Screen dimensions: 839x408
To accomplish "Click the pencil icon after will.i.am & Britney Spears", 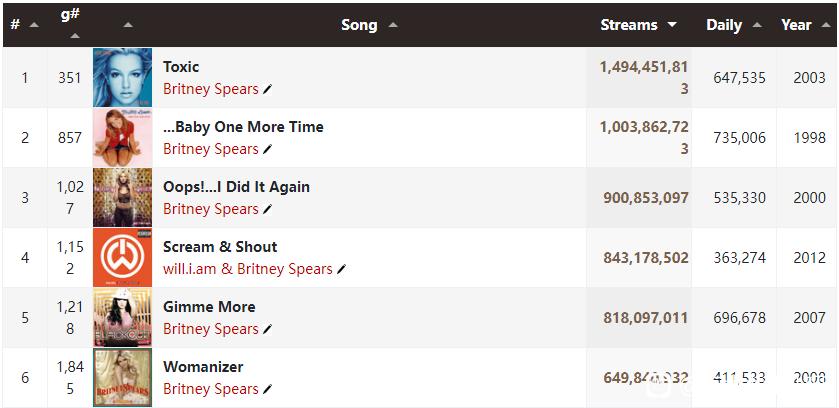I will point(341,269).
